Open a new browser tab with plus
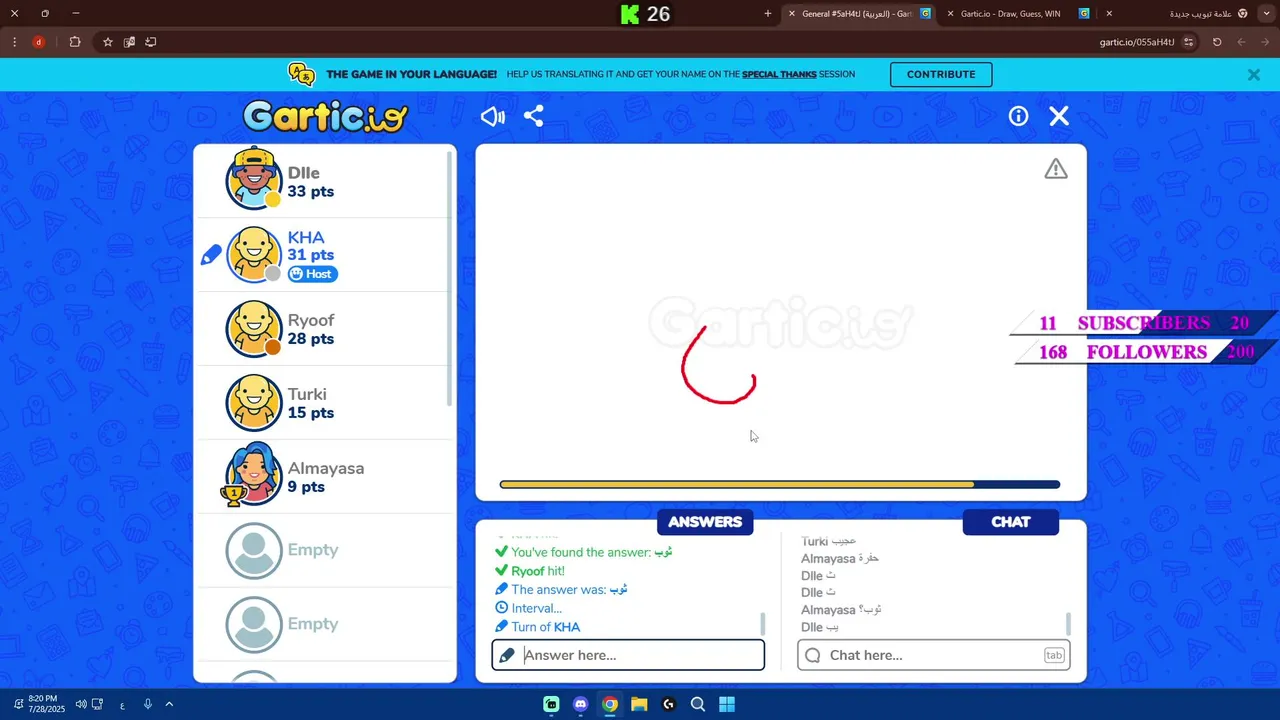Screen dimensions: 1280x720 point(767,14)
